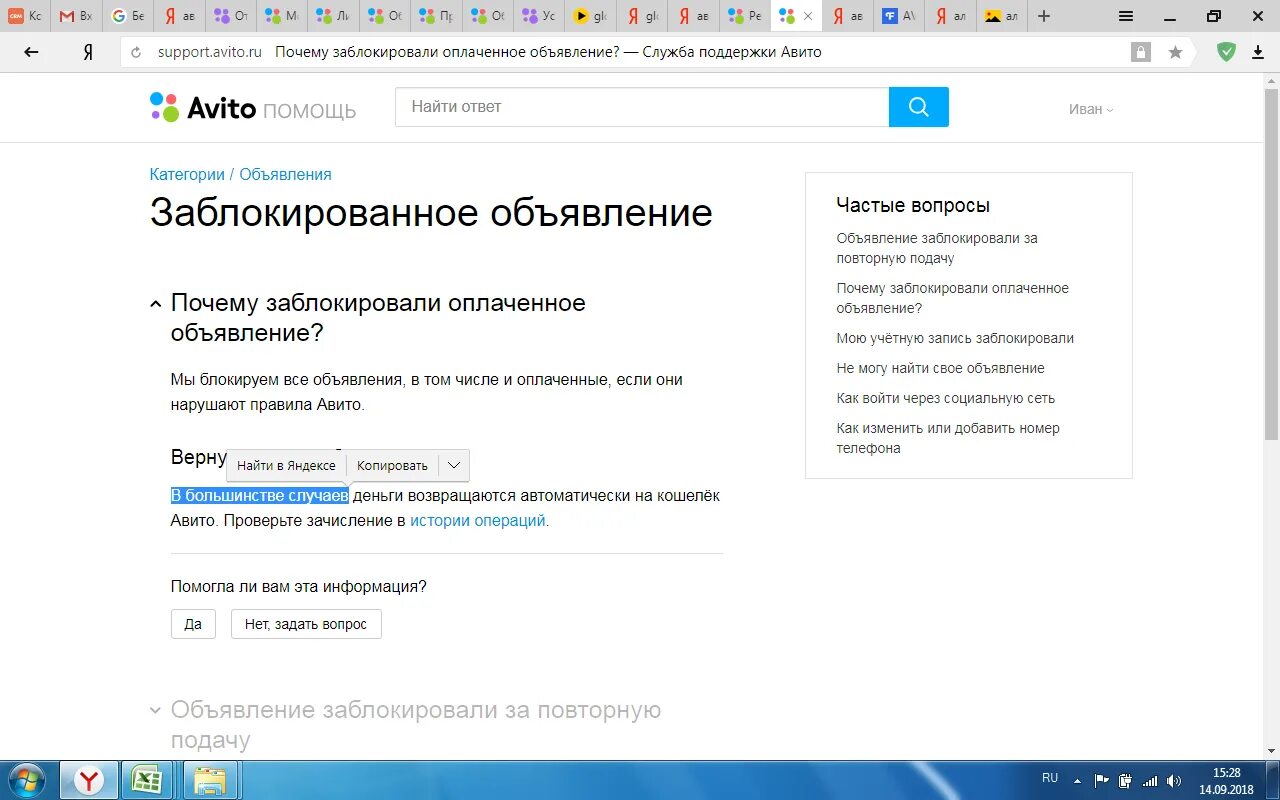Viewport: 1280px width, 800px height.
Task: Click the 'Частые вопросы' heading
Action: coord(913,205)
